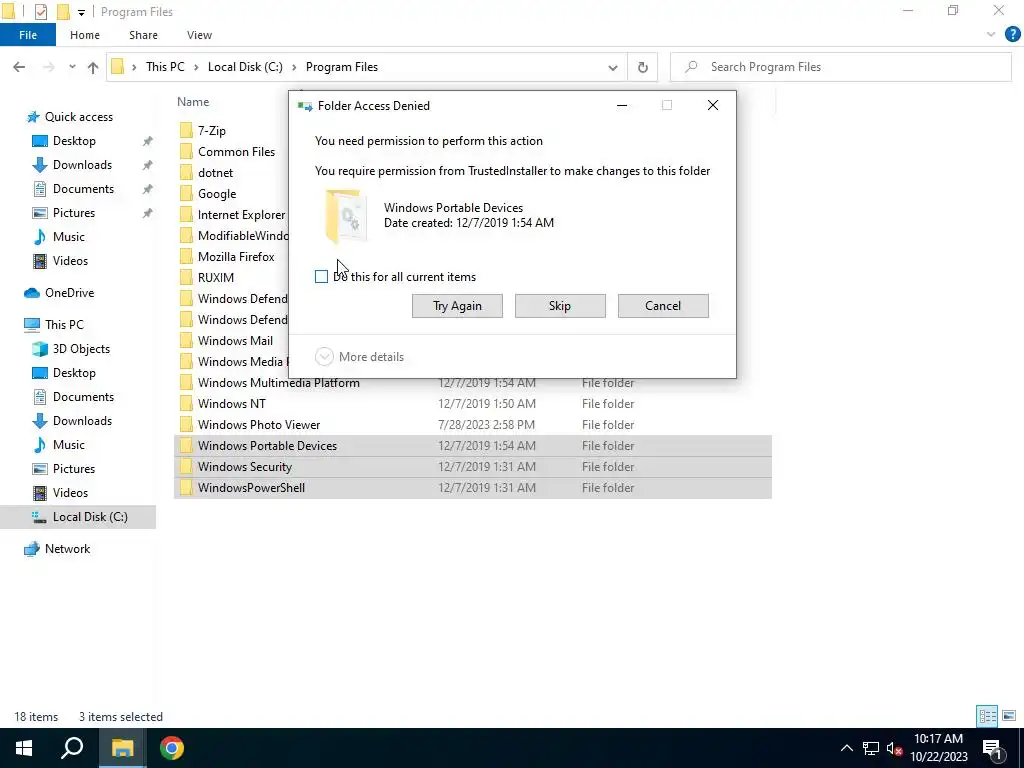Select This PC in the address path
The height and width of the screenshot is (768, 1024).
[x=165, y=67]
